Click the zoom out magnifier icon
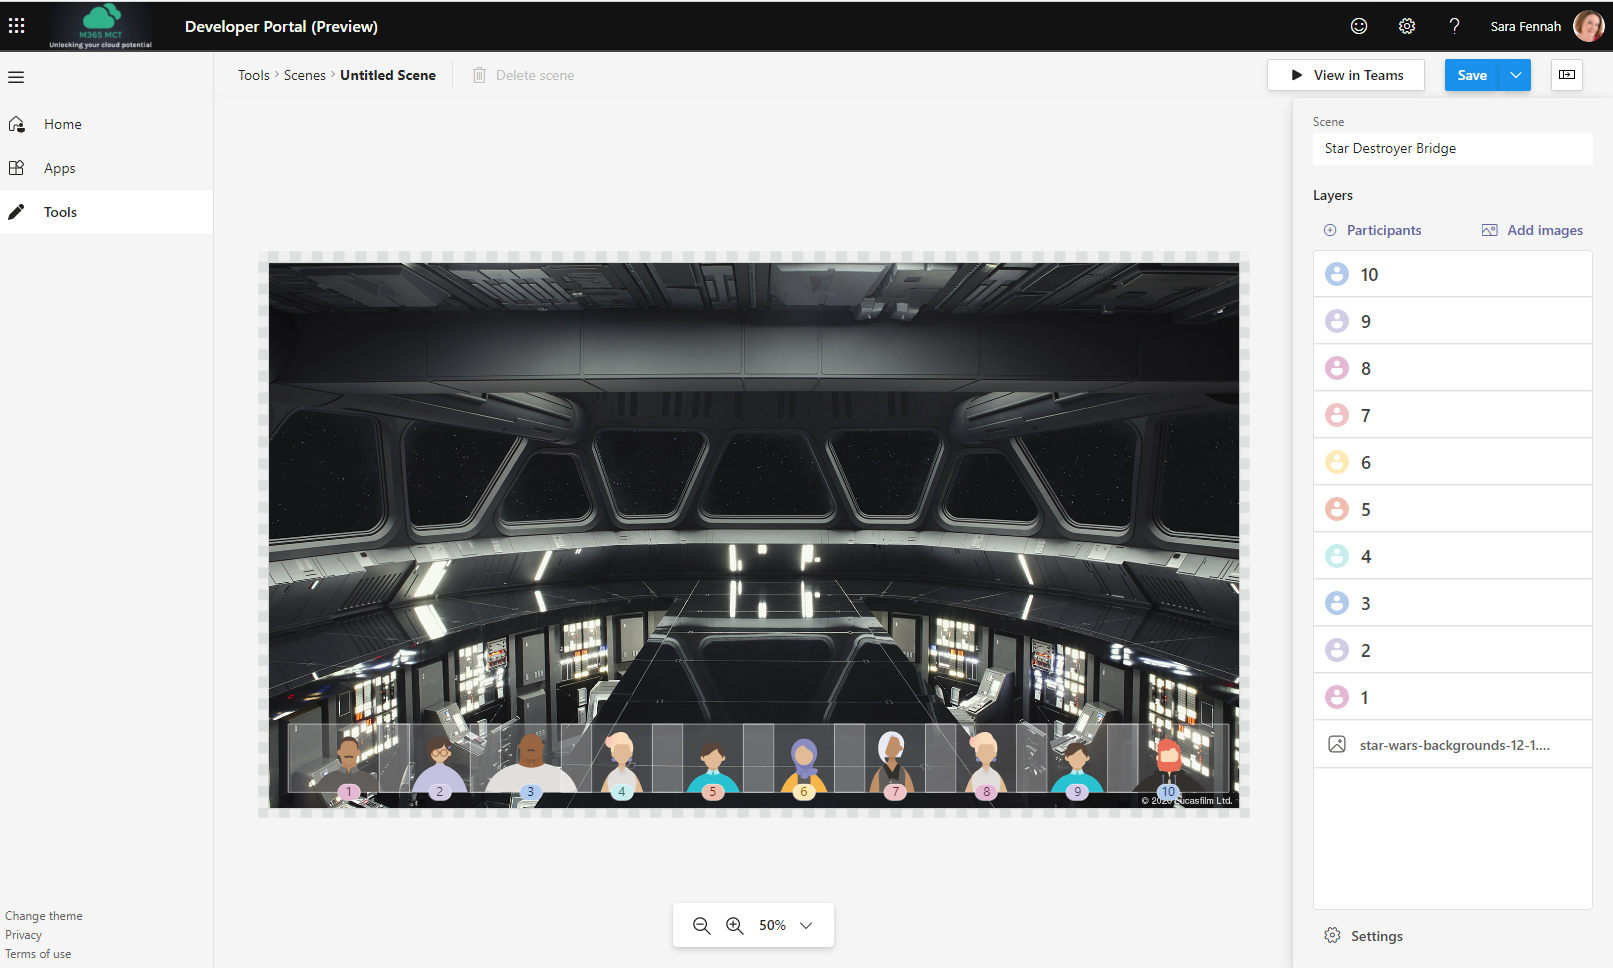Viewport: 1613px width, 968px height. point(701,925)
